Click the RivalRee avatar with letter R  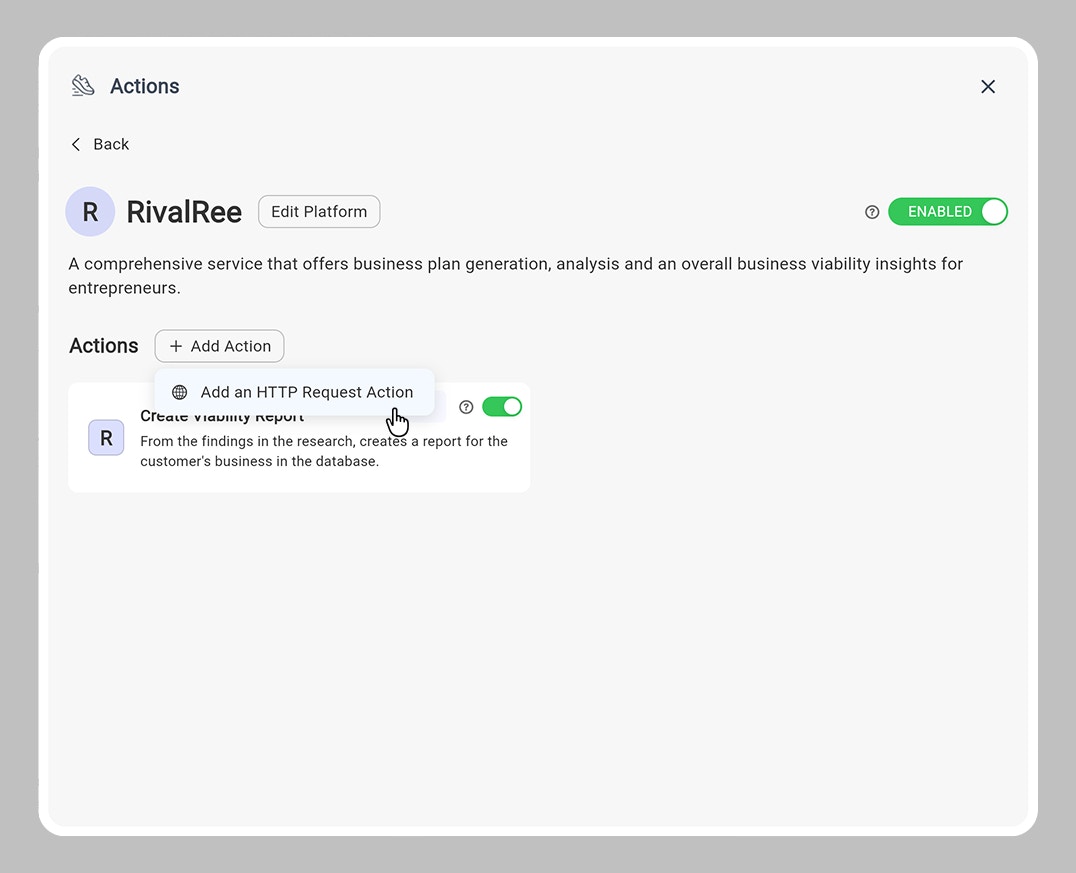pyautogui.click(x=90, y=211)
